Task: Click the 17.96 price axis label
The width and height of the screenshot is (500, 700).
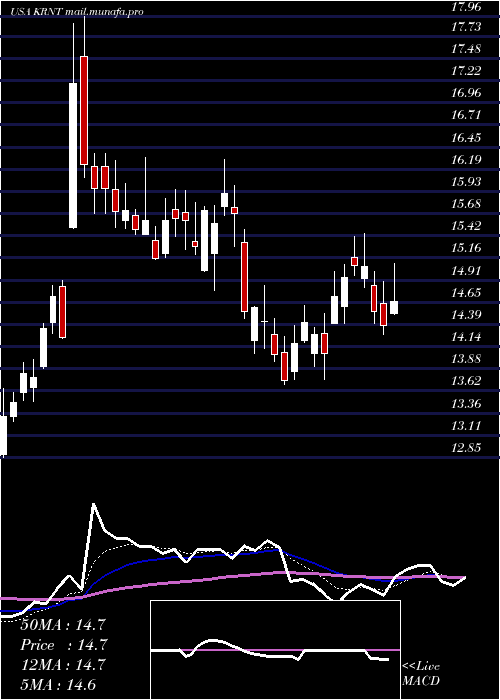Action: click(466, 6)
